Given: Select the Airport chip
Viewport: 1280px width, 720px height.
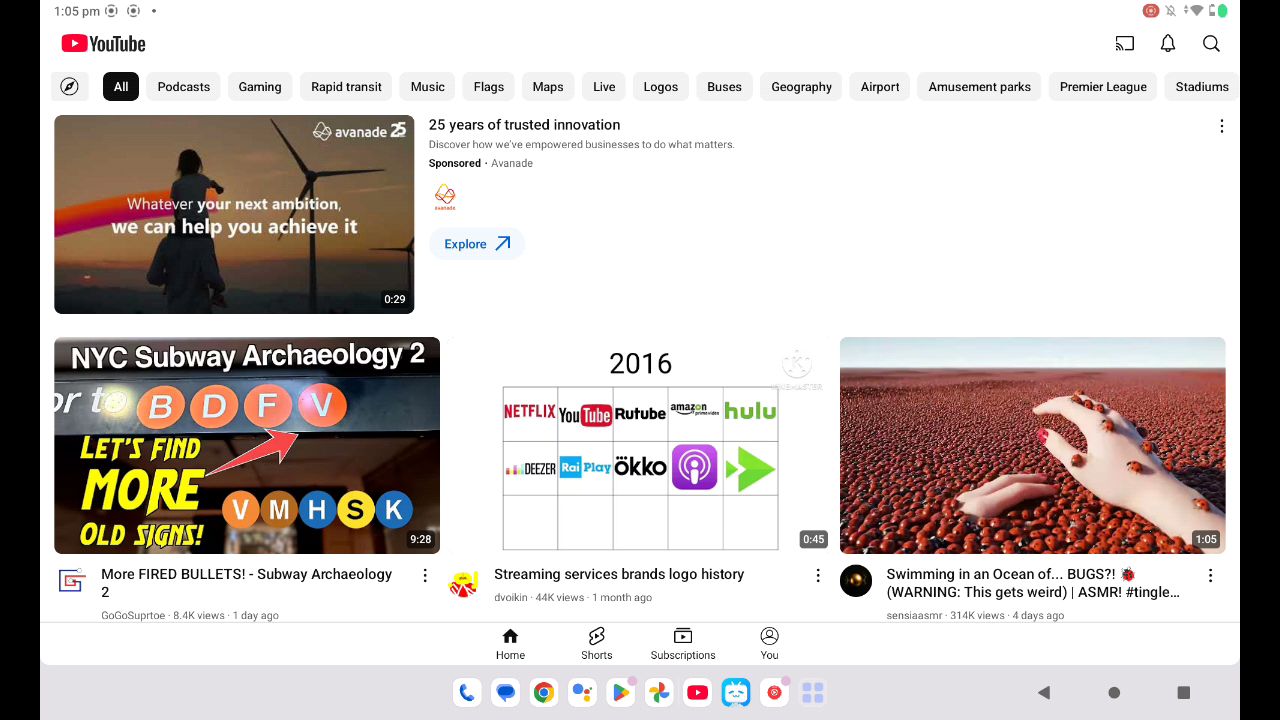Looking at the screenshot, I should click(x=880, y=87).
